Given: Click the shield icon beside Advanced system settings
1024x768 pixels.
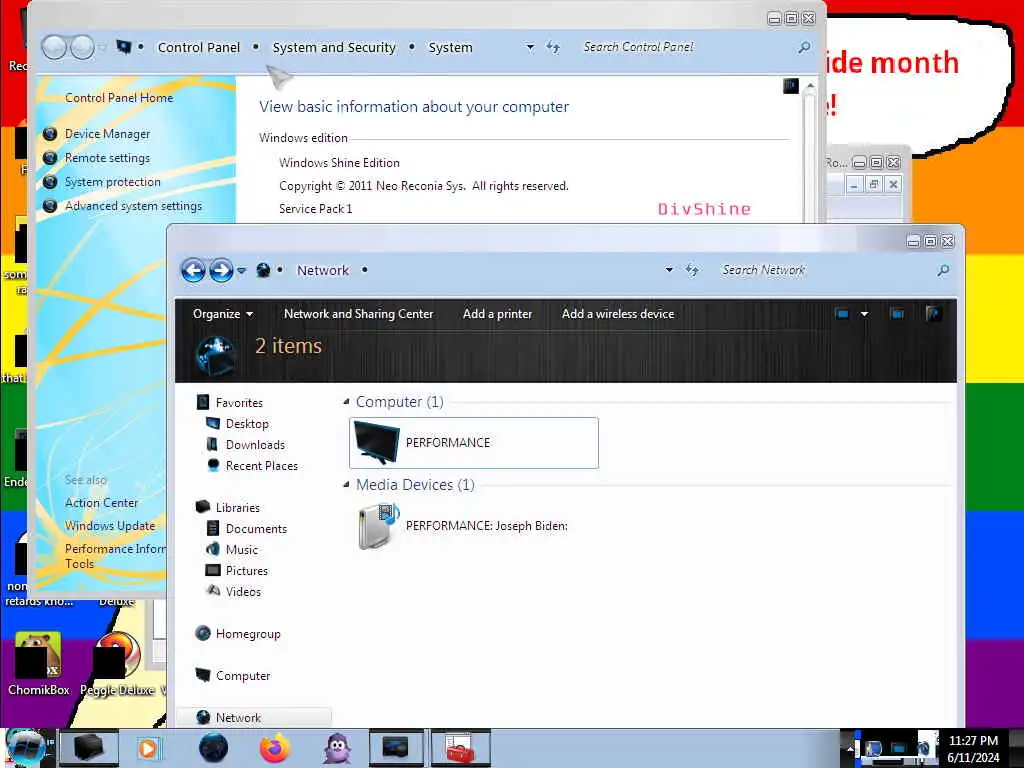Looking at the screenshot, I should tap(50, 206).
